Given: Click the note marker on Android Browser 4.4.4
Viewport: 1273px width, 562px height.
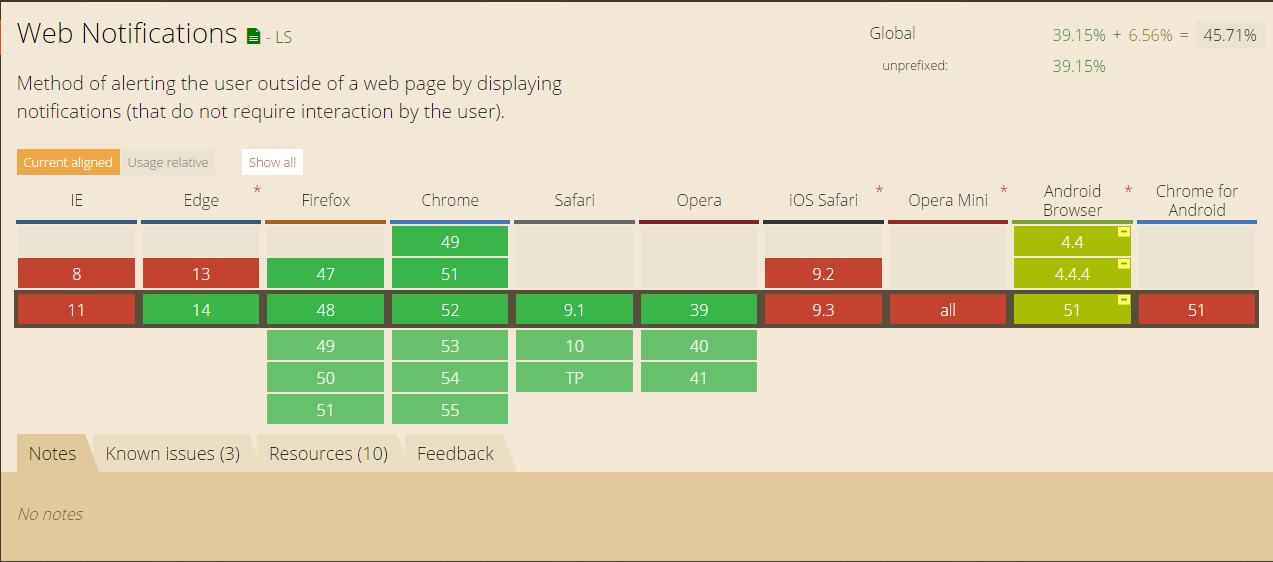Looking at the screenshot, I should (1124, 264).
